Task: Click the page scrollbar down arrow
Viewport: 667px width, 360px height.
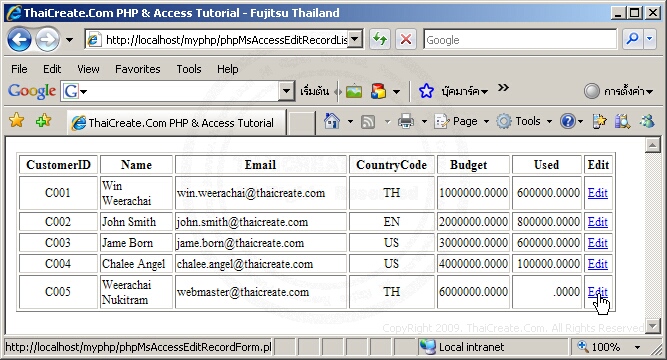Action: [x=653, y=326]
